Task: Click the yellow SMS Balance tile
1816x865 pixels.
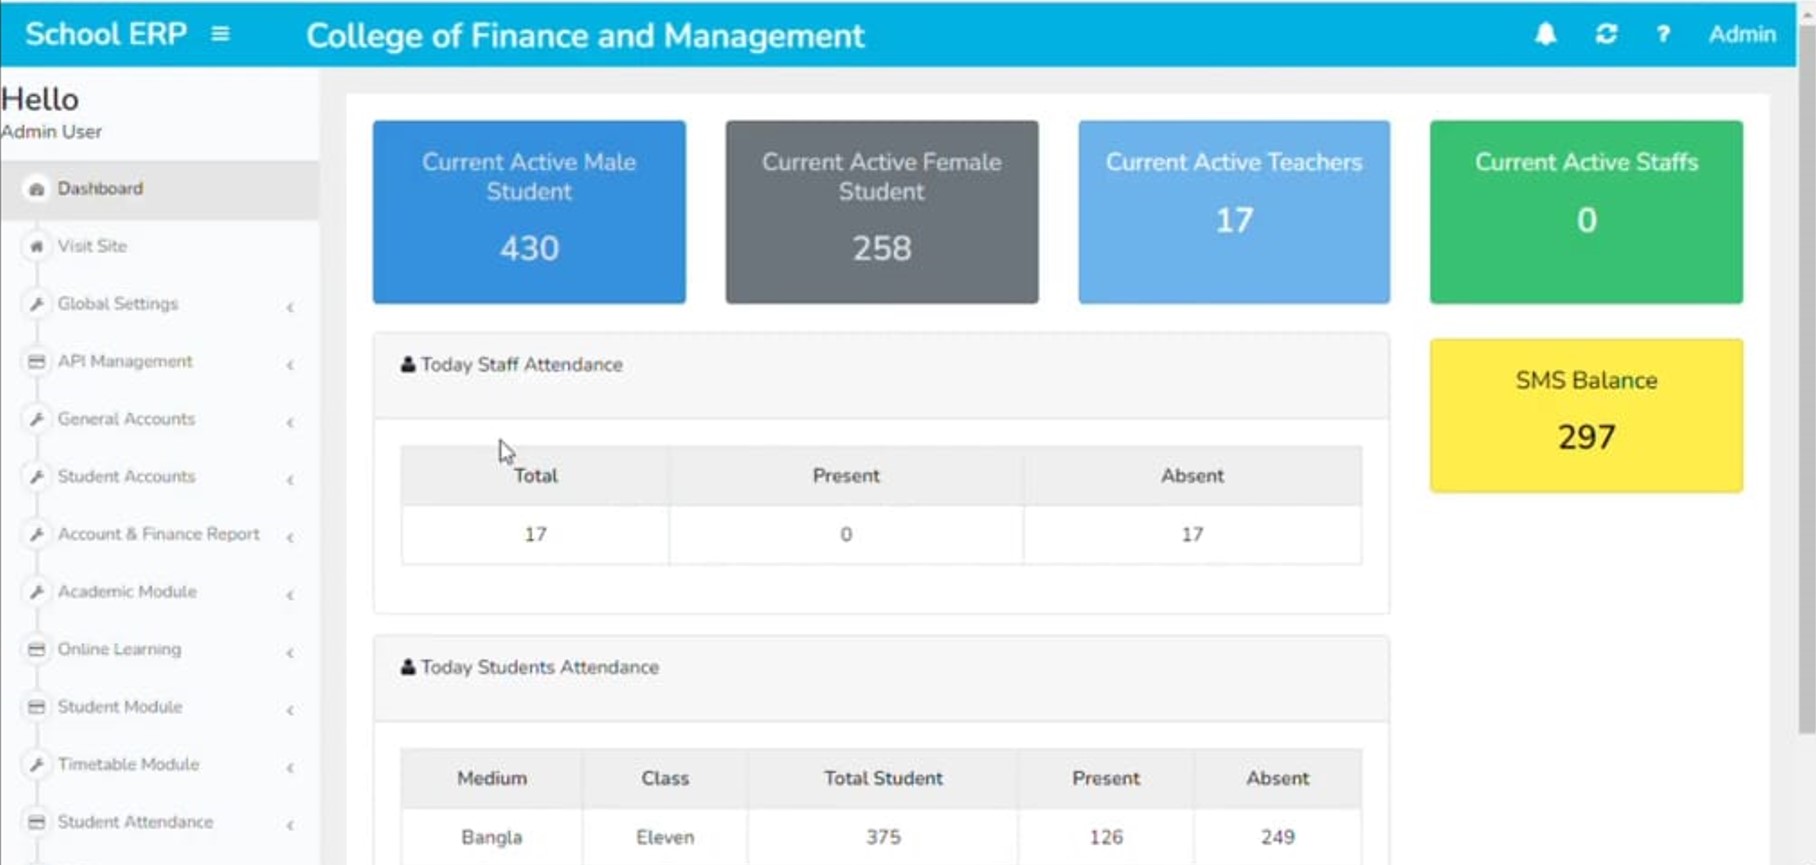Action: click(x=1585, y=415)
